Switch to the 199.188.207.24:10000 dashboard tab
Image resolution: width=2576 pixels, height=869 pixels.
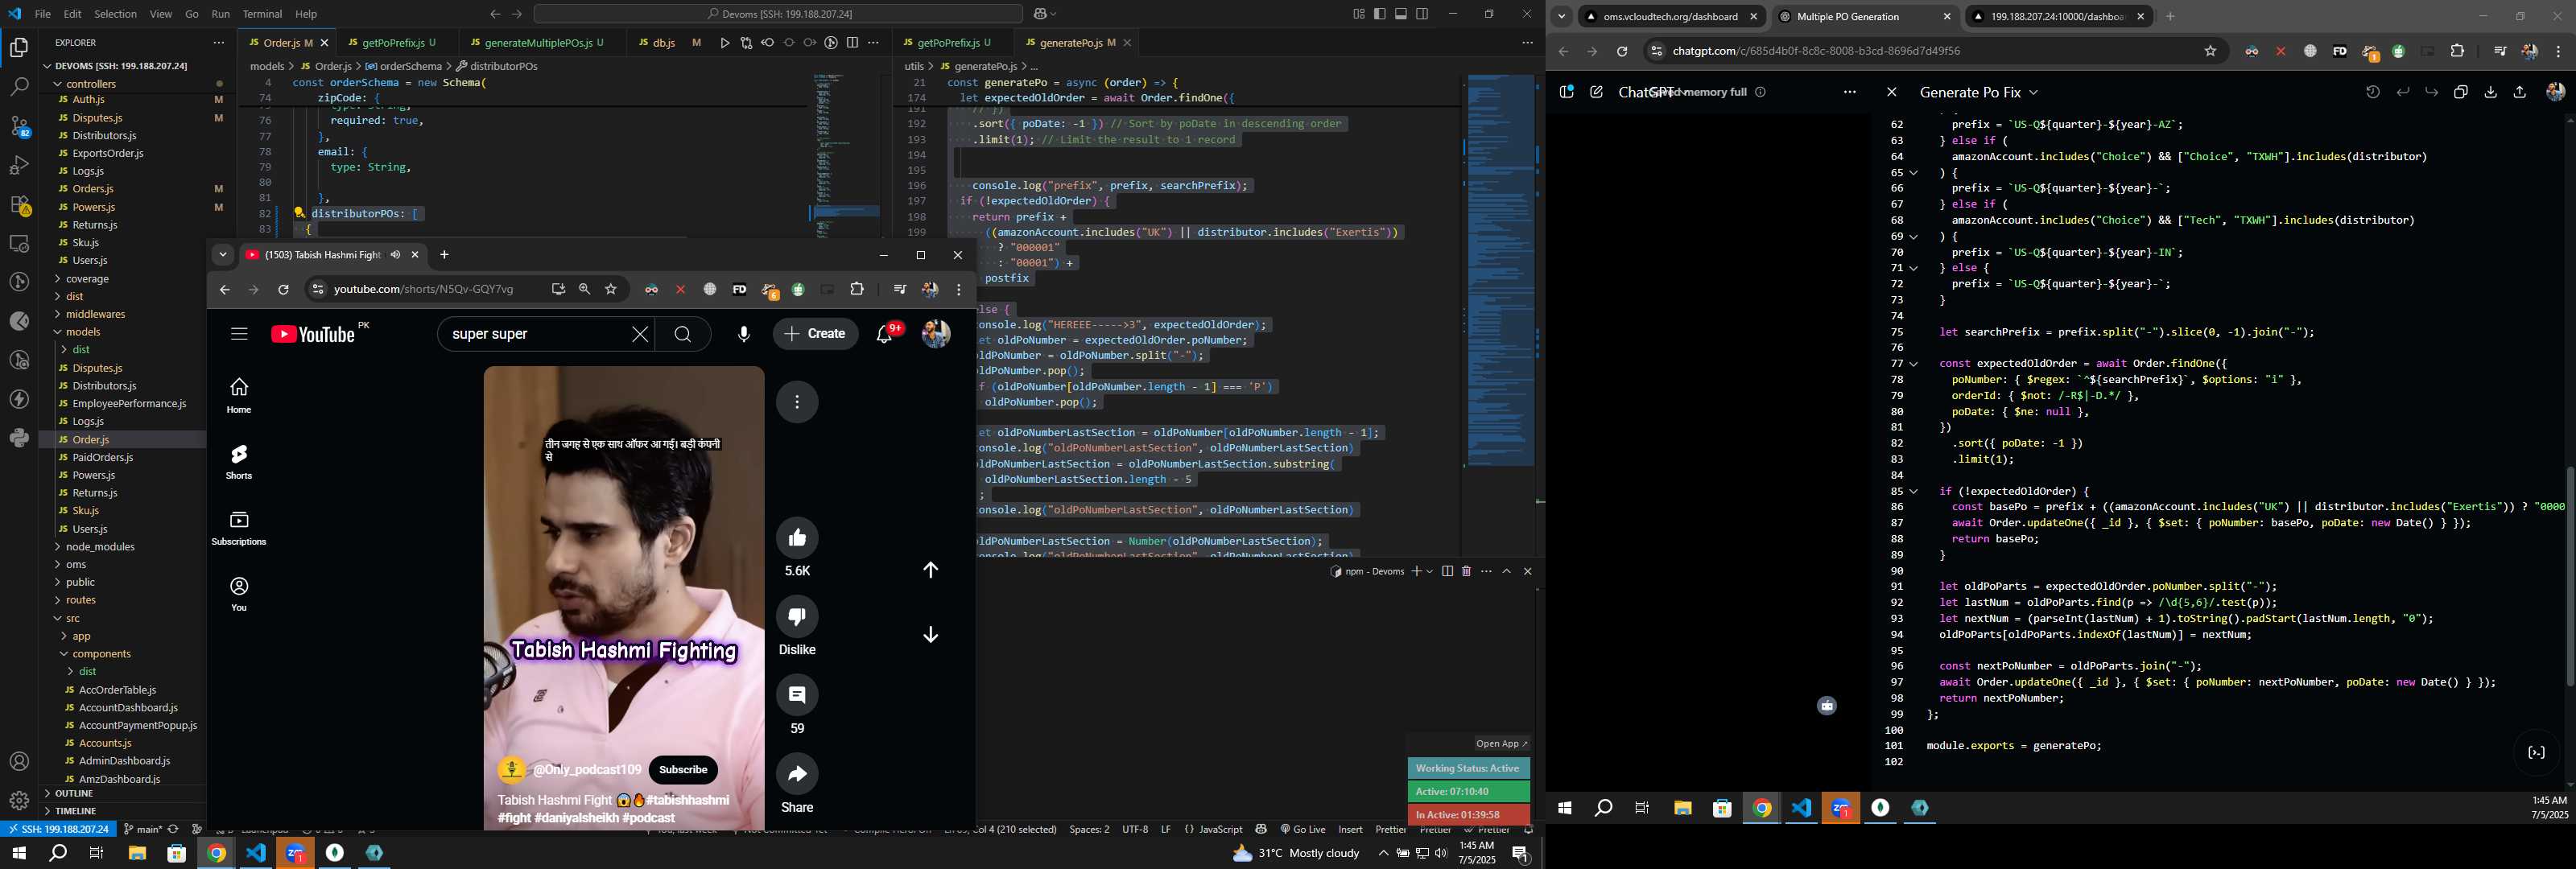tap(2057, 17)
